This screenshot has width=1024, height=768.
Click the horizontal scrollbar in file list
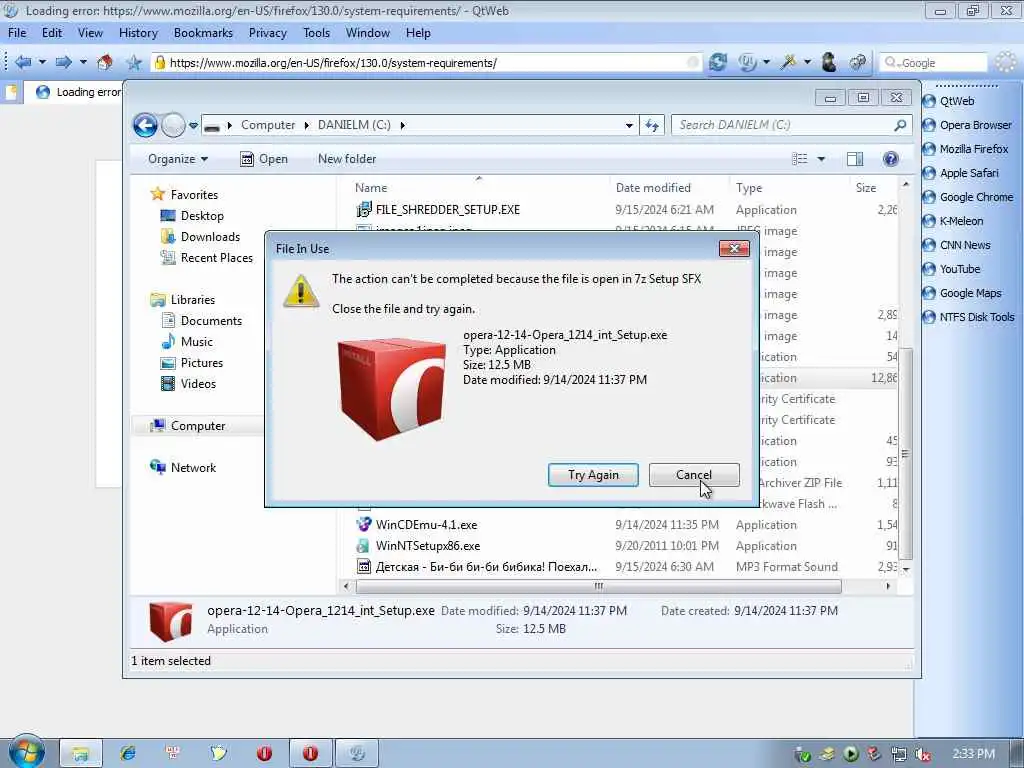(598, 586)
